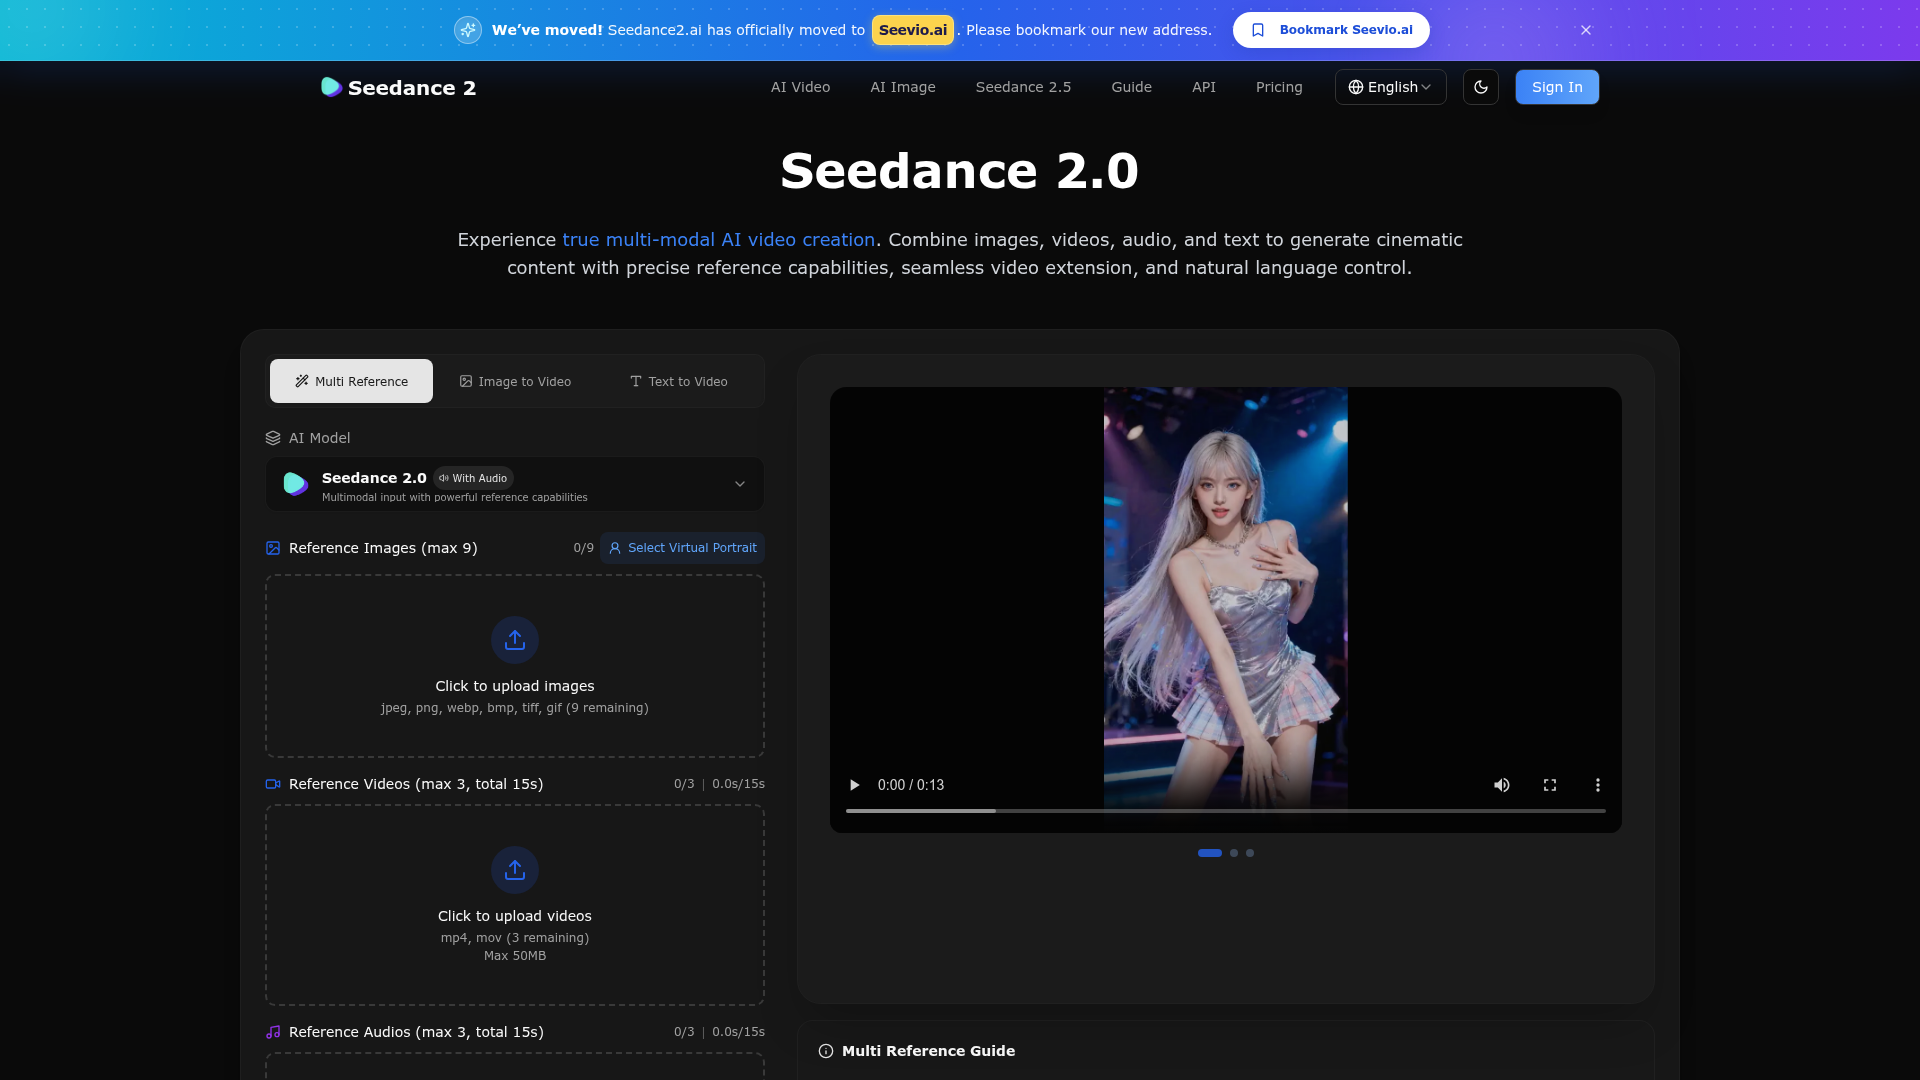This screenshot has height=1080, width=1920.
Task: Dismiss the announcement banner with X
Action: 1586,30
